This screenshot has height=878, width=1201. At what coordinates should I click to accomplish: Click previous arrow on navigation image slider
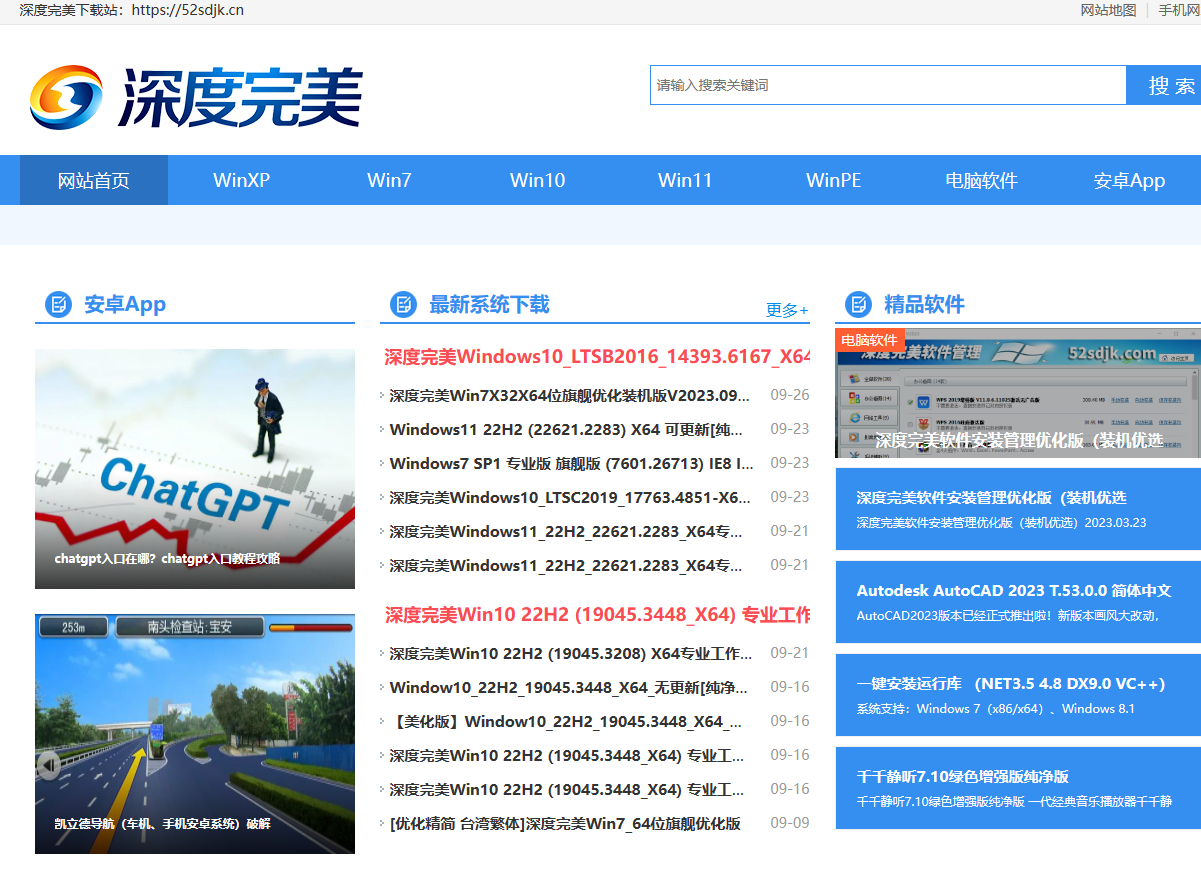click(49, 766)
